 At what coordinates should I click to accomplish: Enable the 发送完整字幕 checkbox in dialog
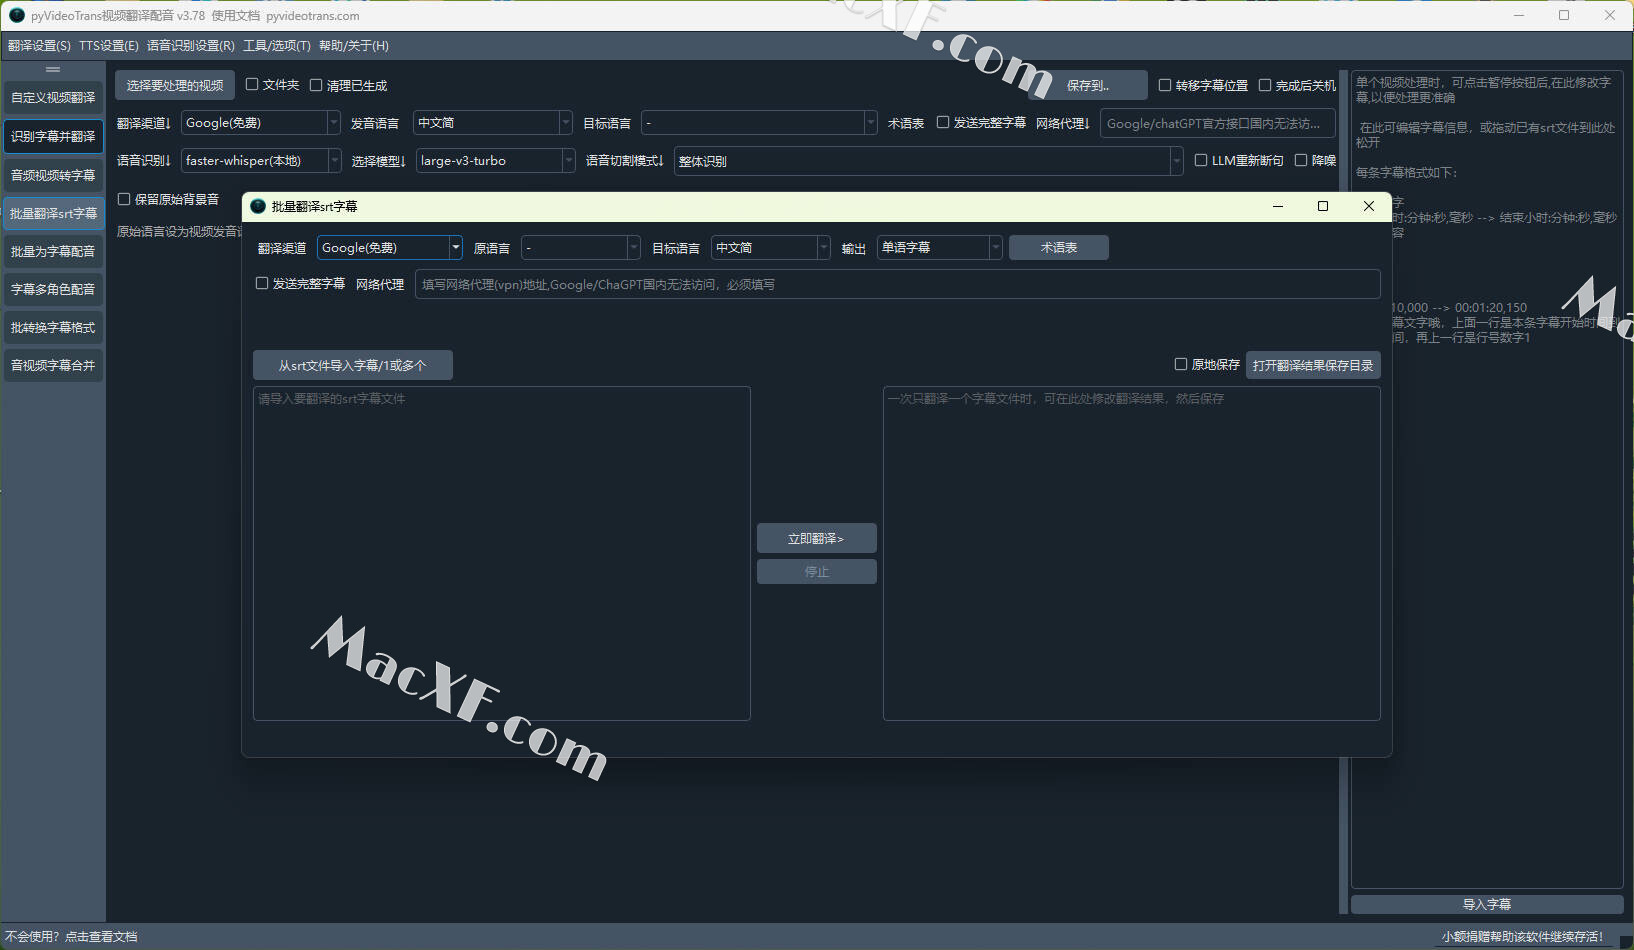[262, 284]
